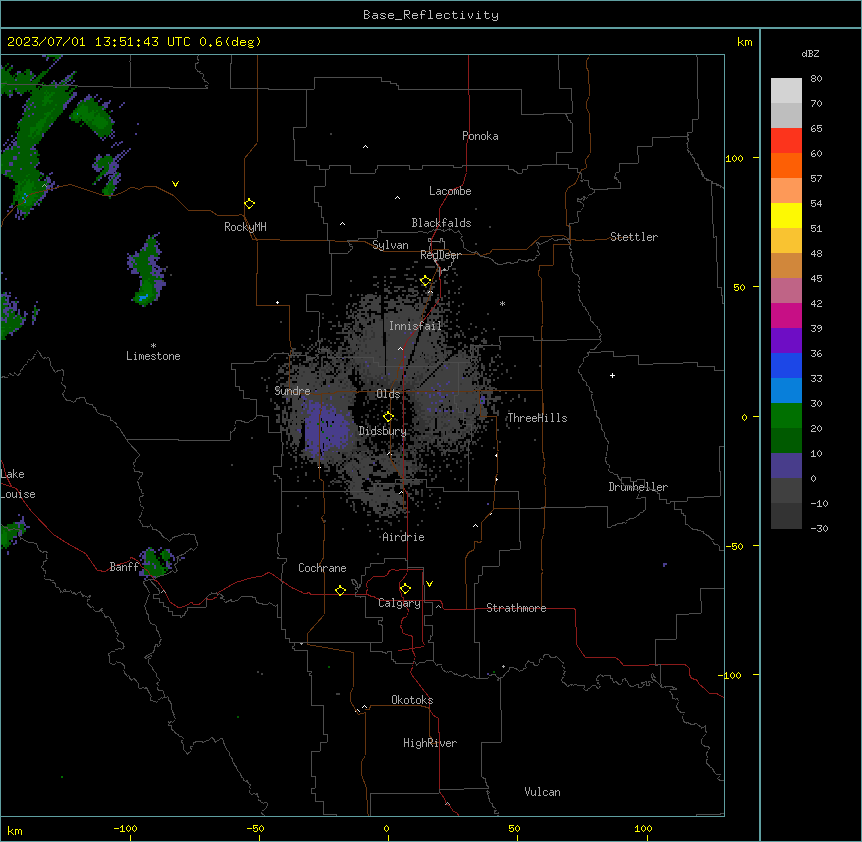Select the blue 33-36 dBZ color swatch
Image resolution: width=862 pixels, height=842 pixels.
click(786, 365)
